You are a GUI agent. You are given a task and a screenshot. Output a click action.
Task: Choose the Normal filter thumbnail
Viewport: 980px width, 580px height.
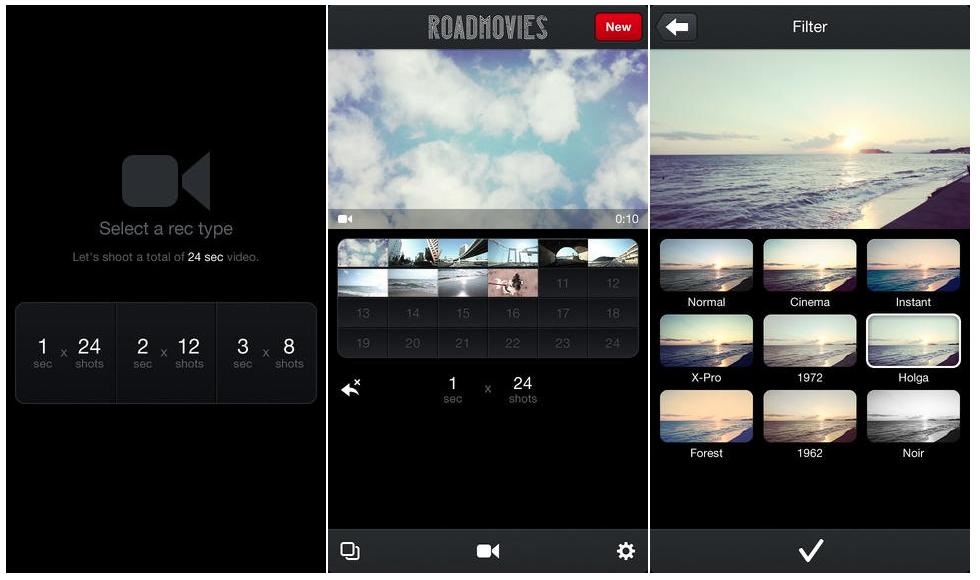(x=706, y=266)
